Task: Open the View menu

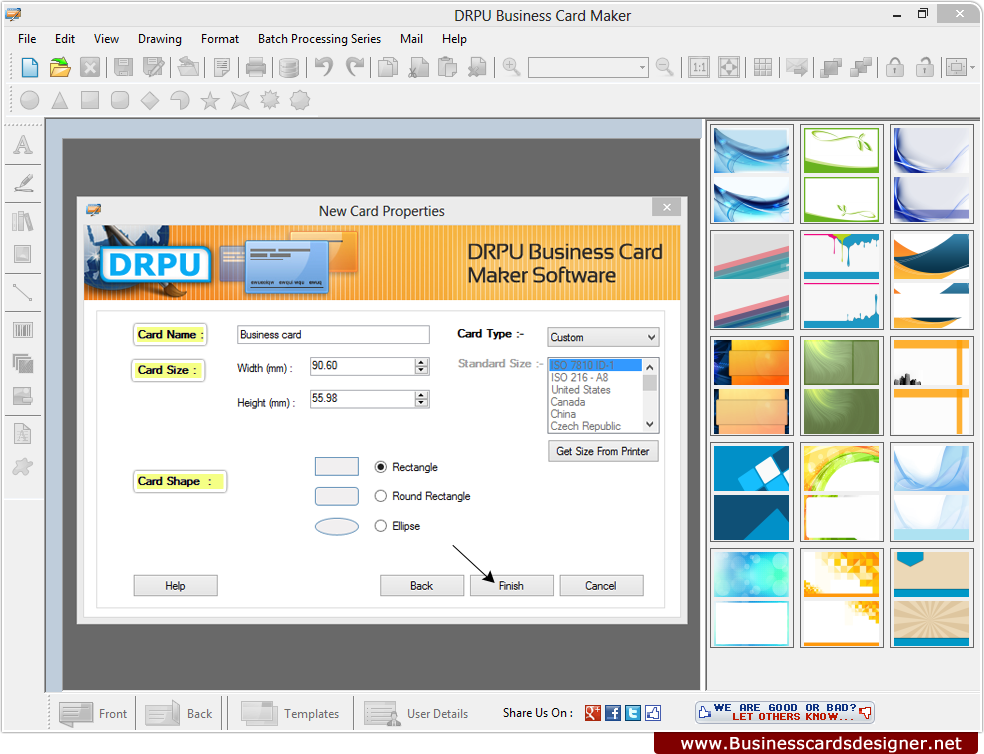Action: (106, 39)
